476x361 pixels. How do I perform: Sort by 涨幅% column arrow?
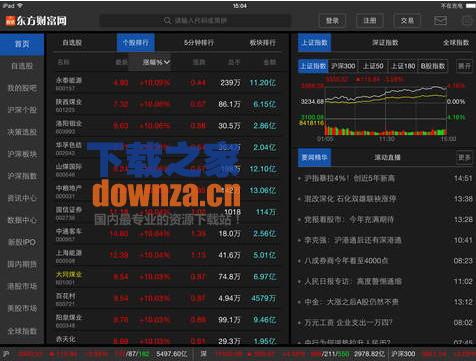167,62
